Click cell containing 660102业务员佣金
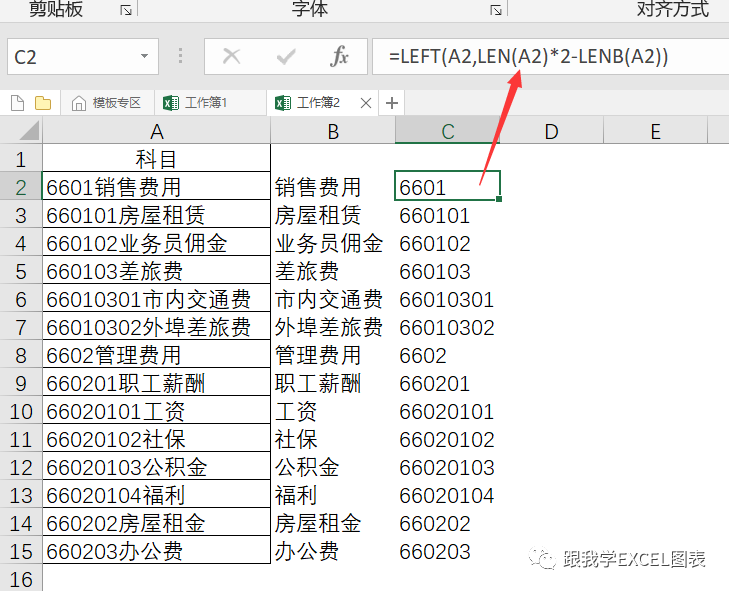This screenshot has width=729, height=591. pos(156,242)
